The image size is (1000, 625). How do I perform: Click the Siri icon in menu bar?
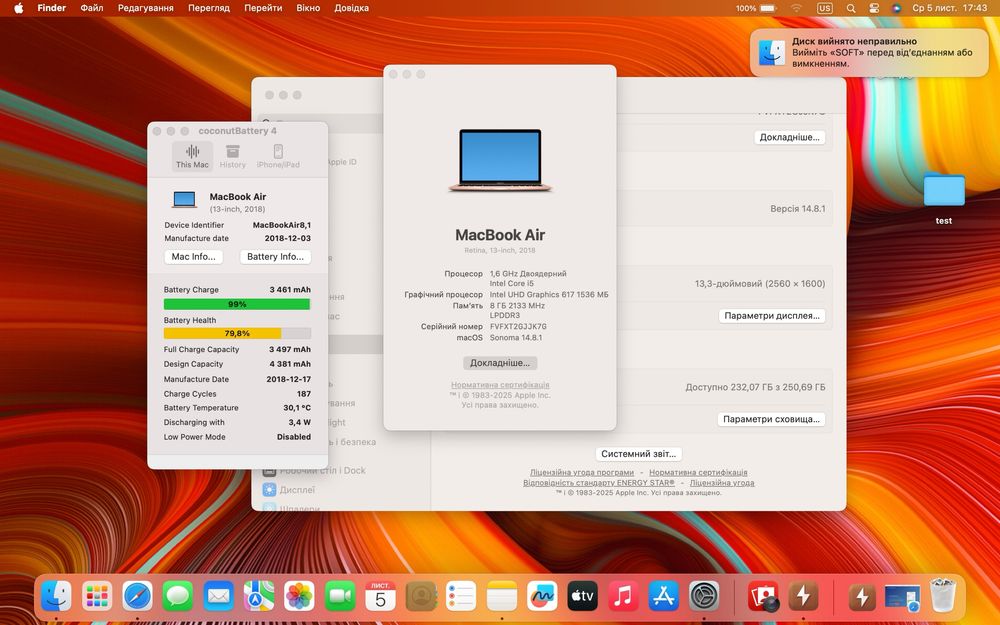tap(897, 8)
